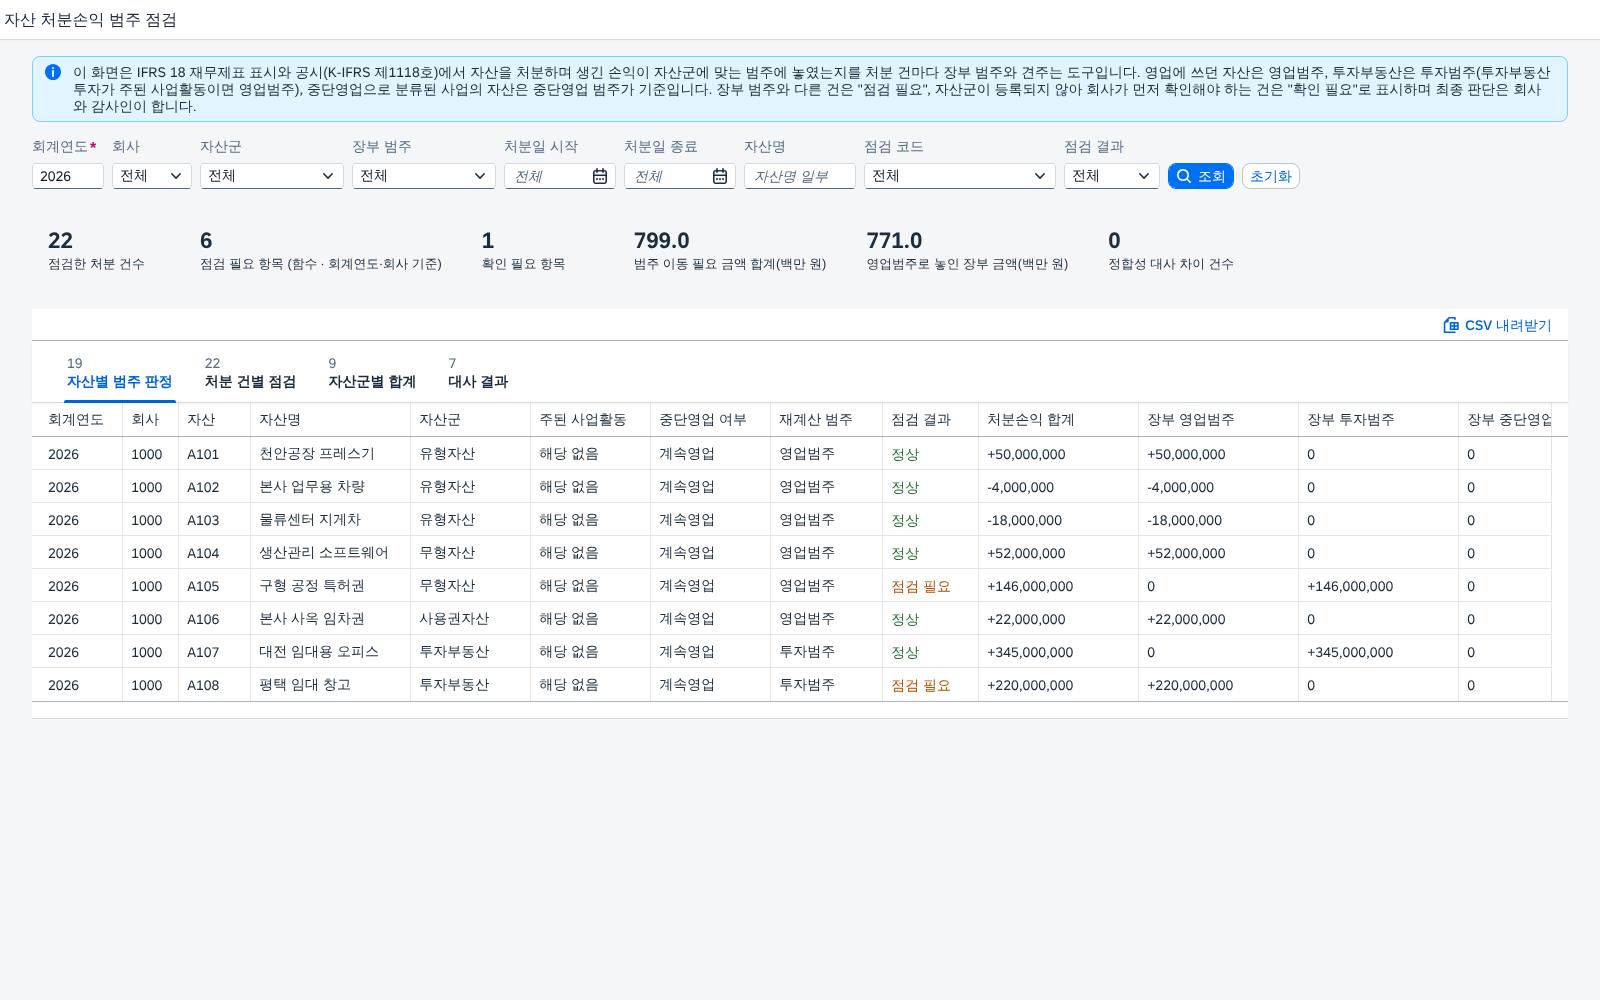The height and width of the screenshot is (1000, 1600).
Task: Select the 본사 사옥 임차권 cell
Action: (330, 619)
